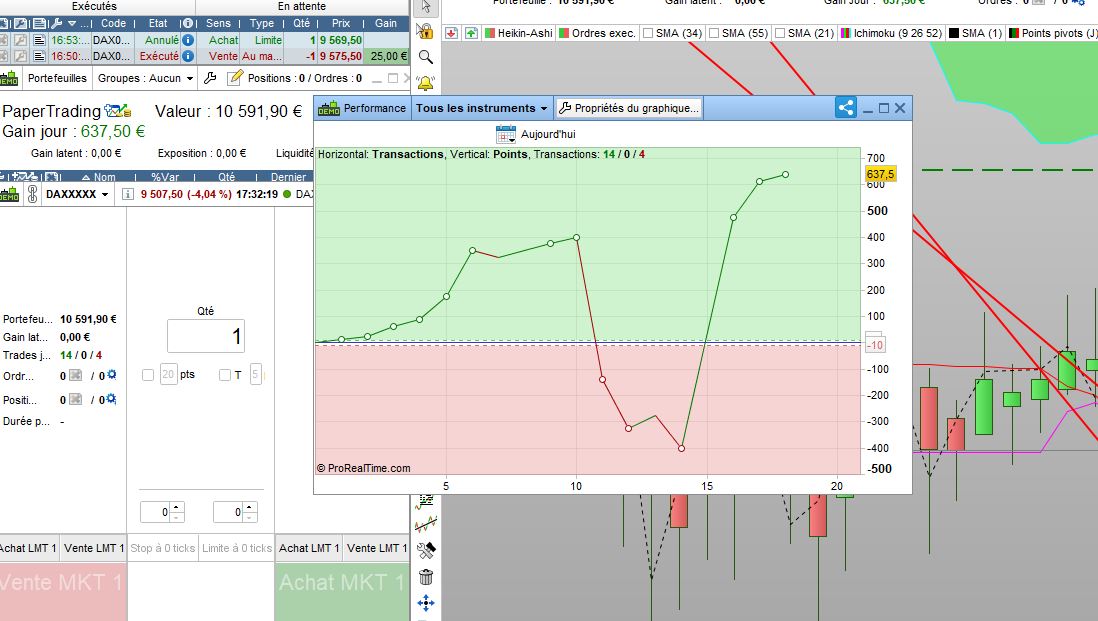Click the gear icon in Positi... row

[111, 399]
